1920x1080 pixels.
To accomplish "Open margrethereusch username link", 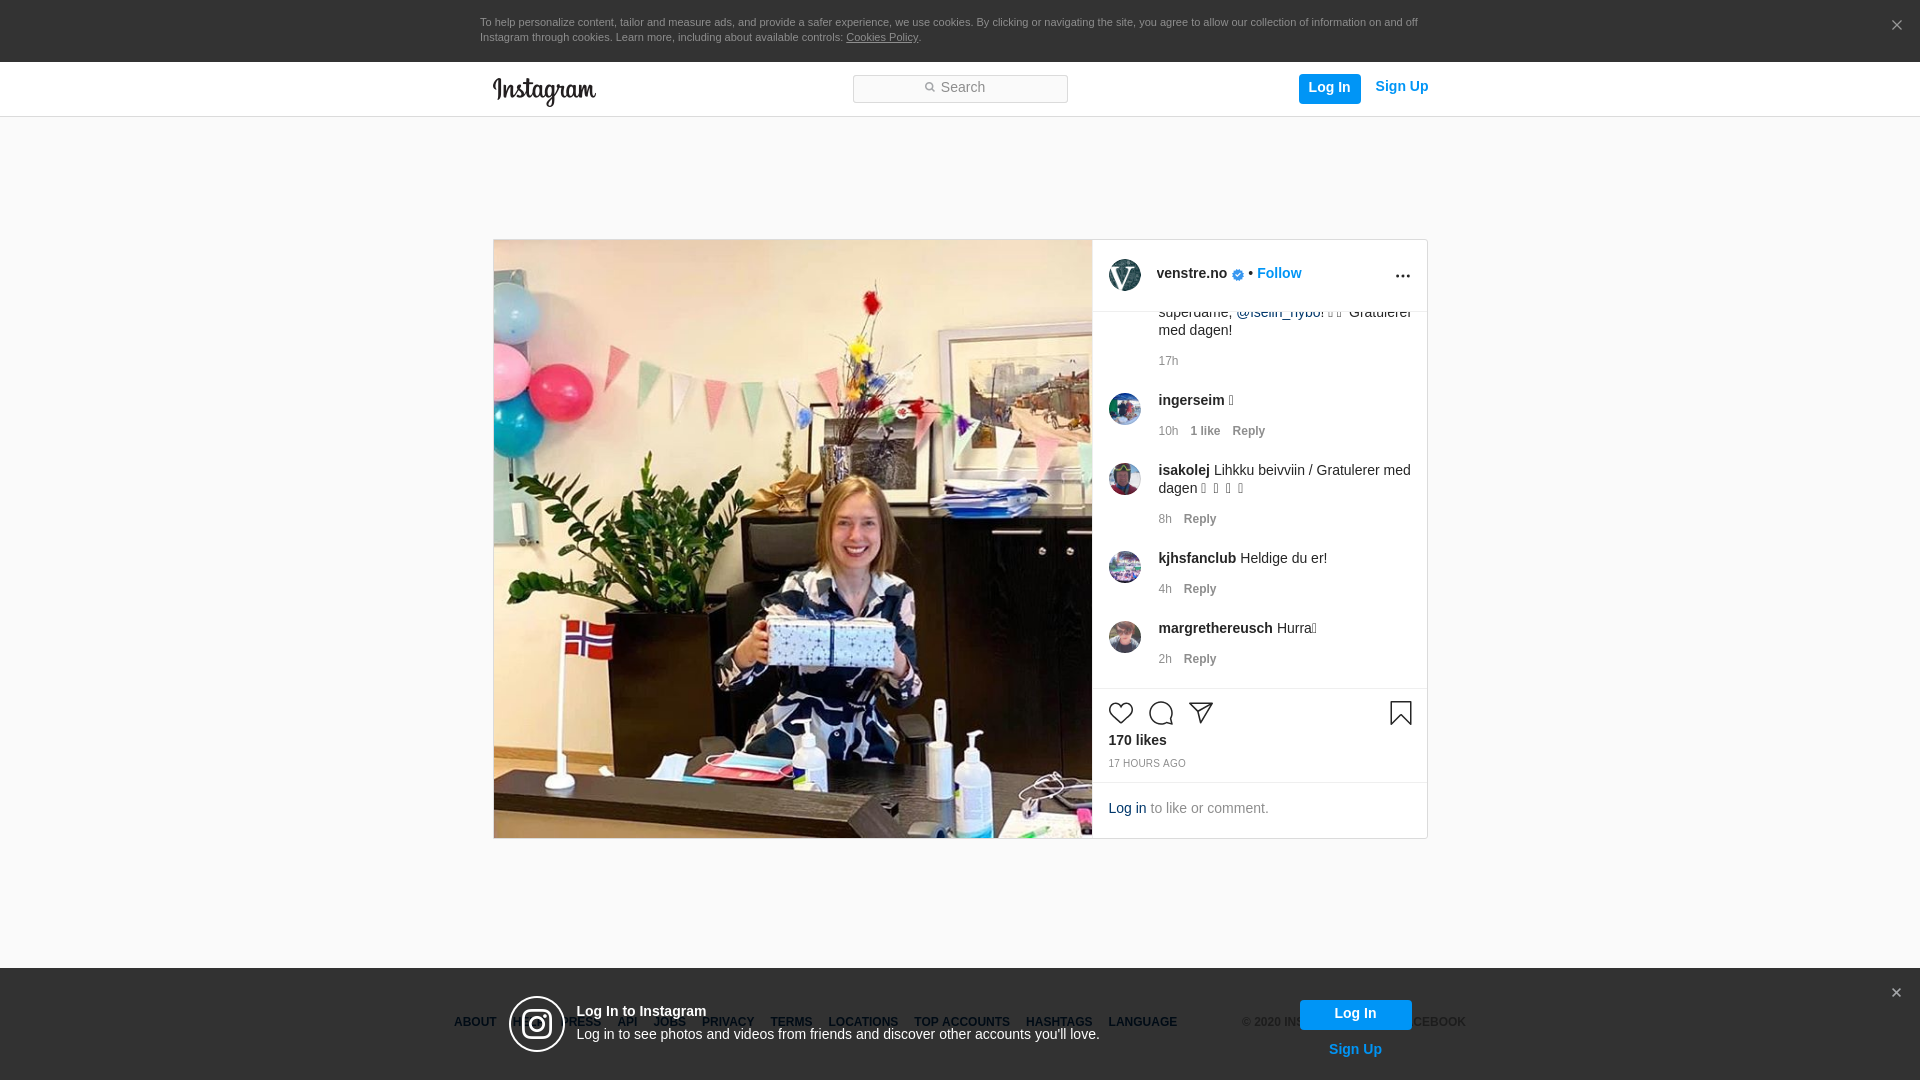I will tap(1215, 628).
